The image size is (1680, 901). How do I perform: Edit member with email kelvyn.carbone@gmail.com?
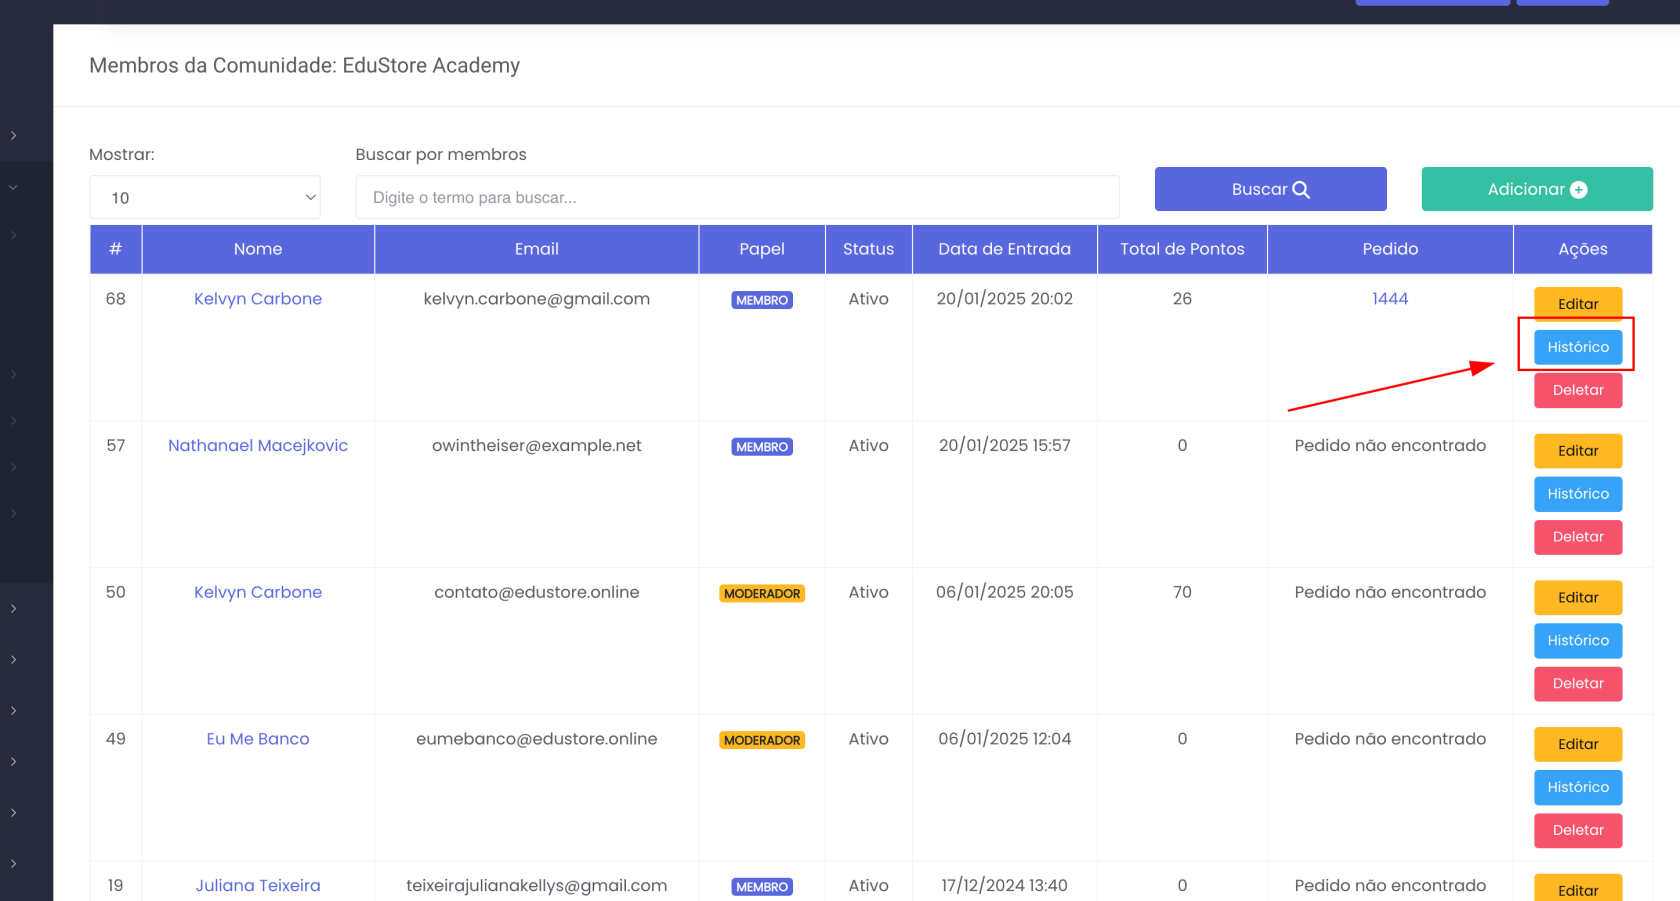pyautogui.click(x=1578, y=304)
